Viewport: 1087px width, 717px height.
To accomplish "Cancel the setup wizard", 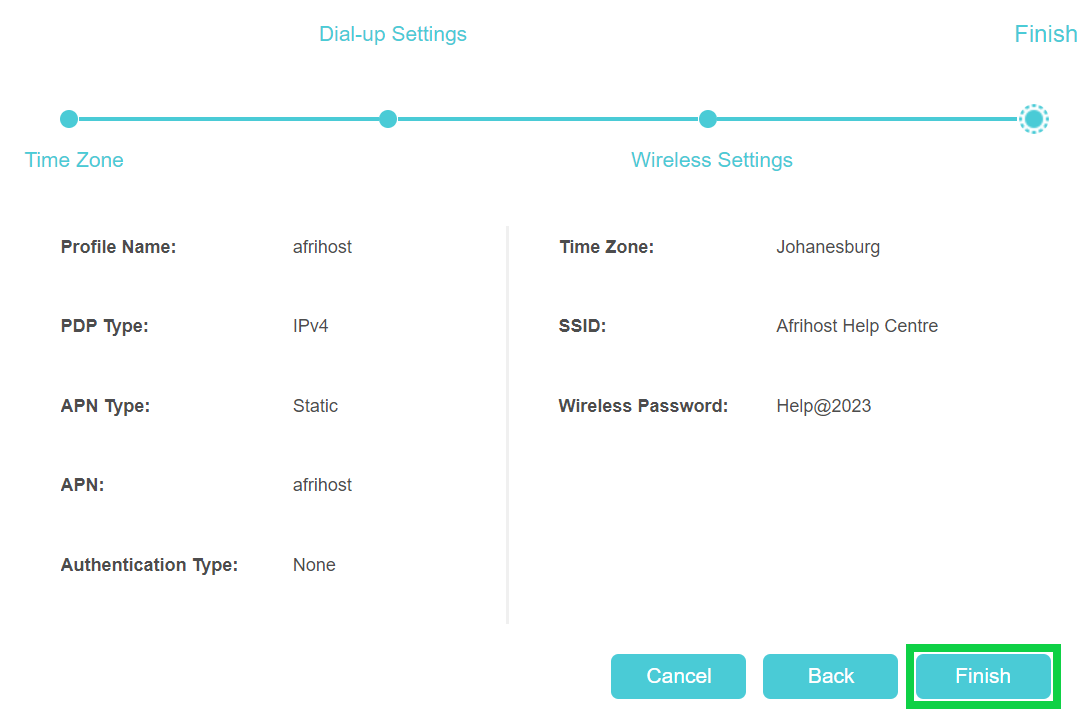I will click(x=678, y=676).
